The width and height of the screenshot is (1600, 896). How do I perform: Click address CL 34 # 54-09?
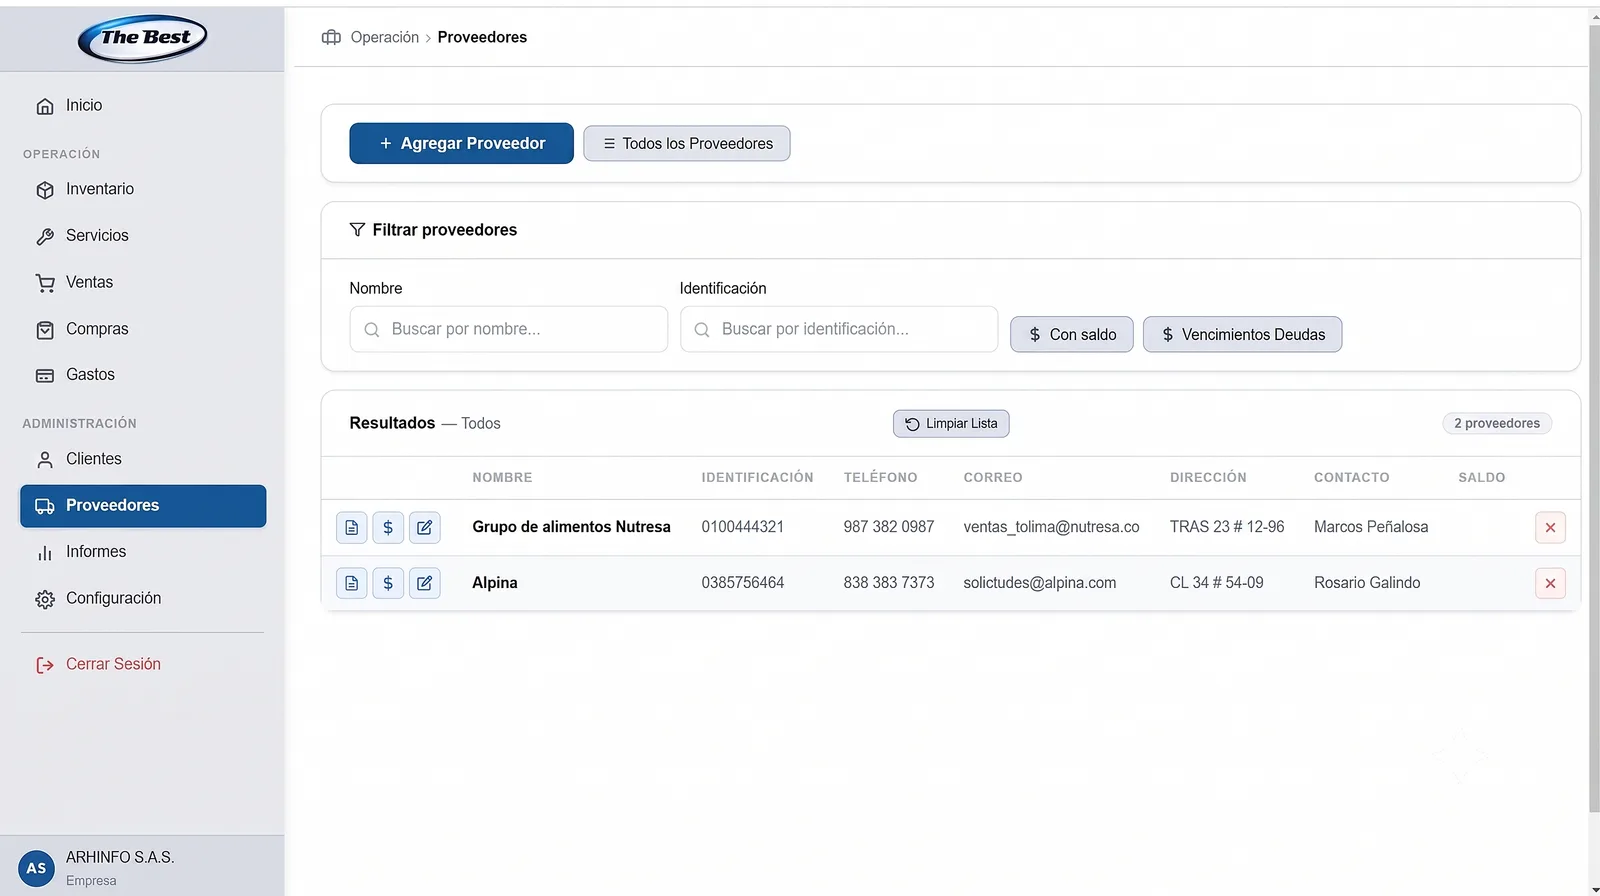click(x=1216, y=583)
